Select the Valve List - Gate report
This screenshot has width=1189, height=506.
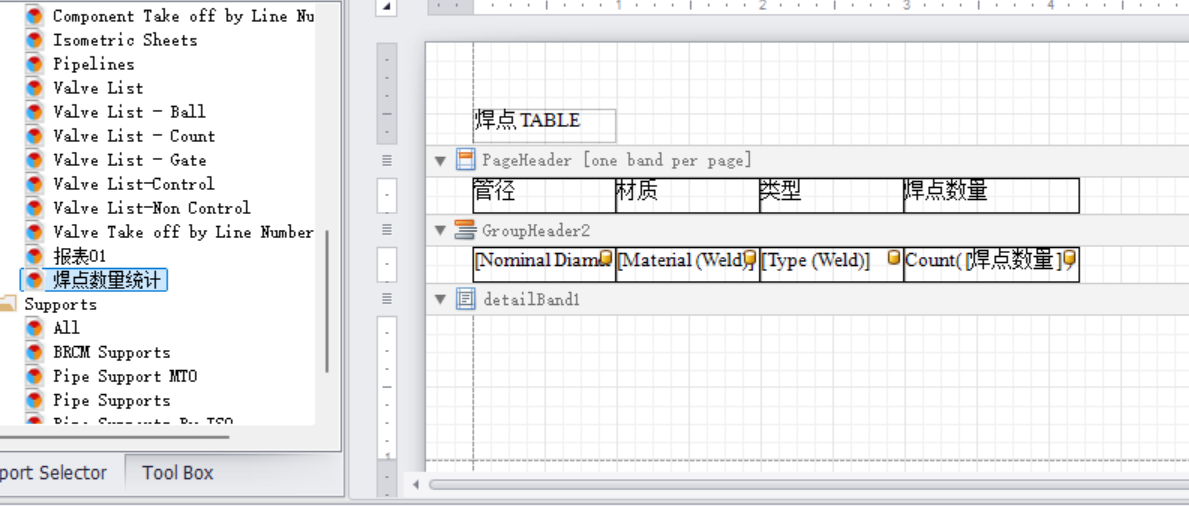(129, 160)
